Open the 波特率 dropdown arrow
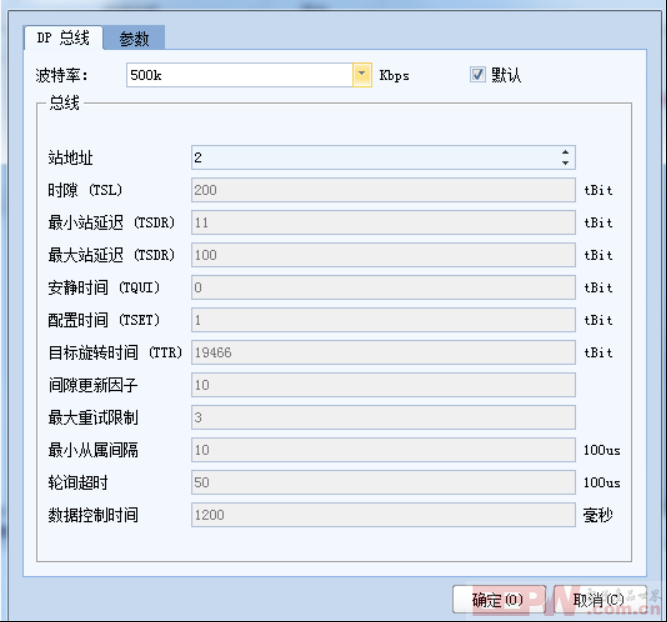The height and width of the screenshot is (622, 667). click(x=362, y=75)
